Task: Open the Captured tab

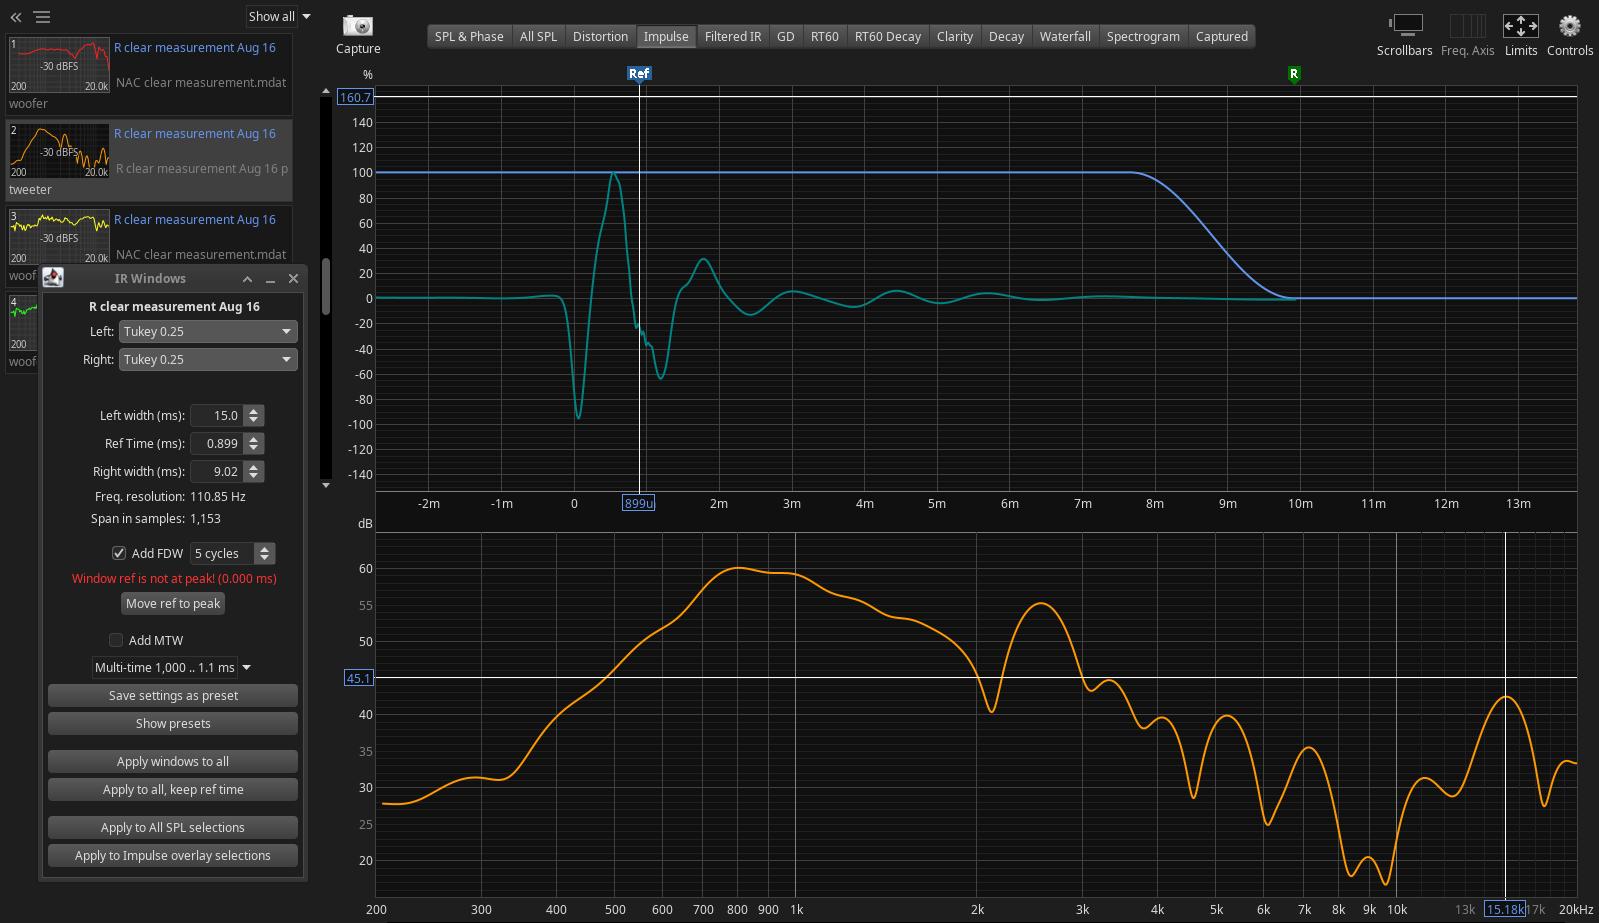Action: point(1222,36)
